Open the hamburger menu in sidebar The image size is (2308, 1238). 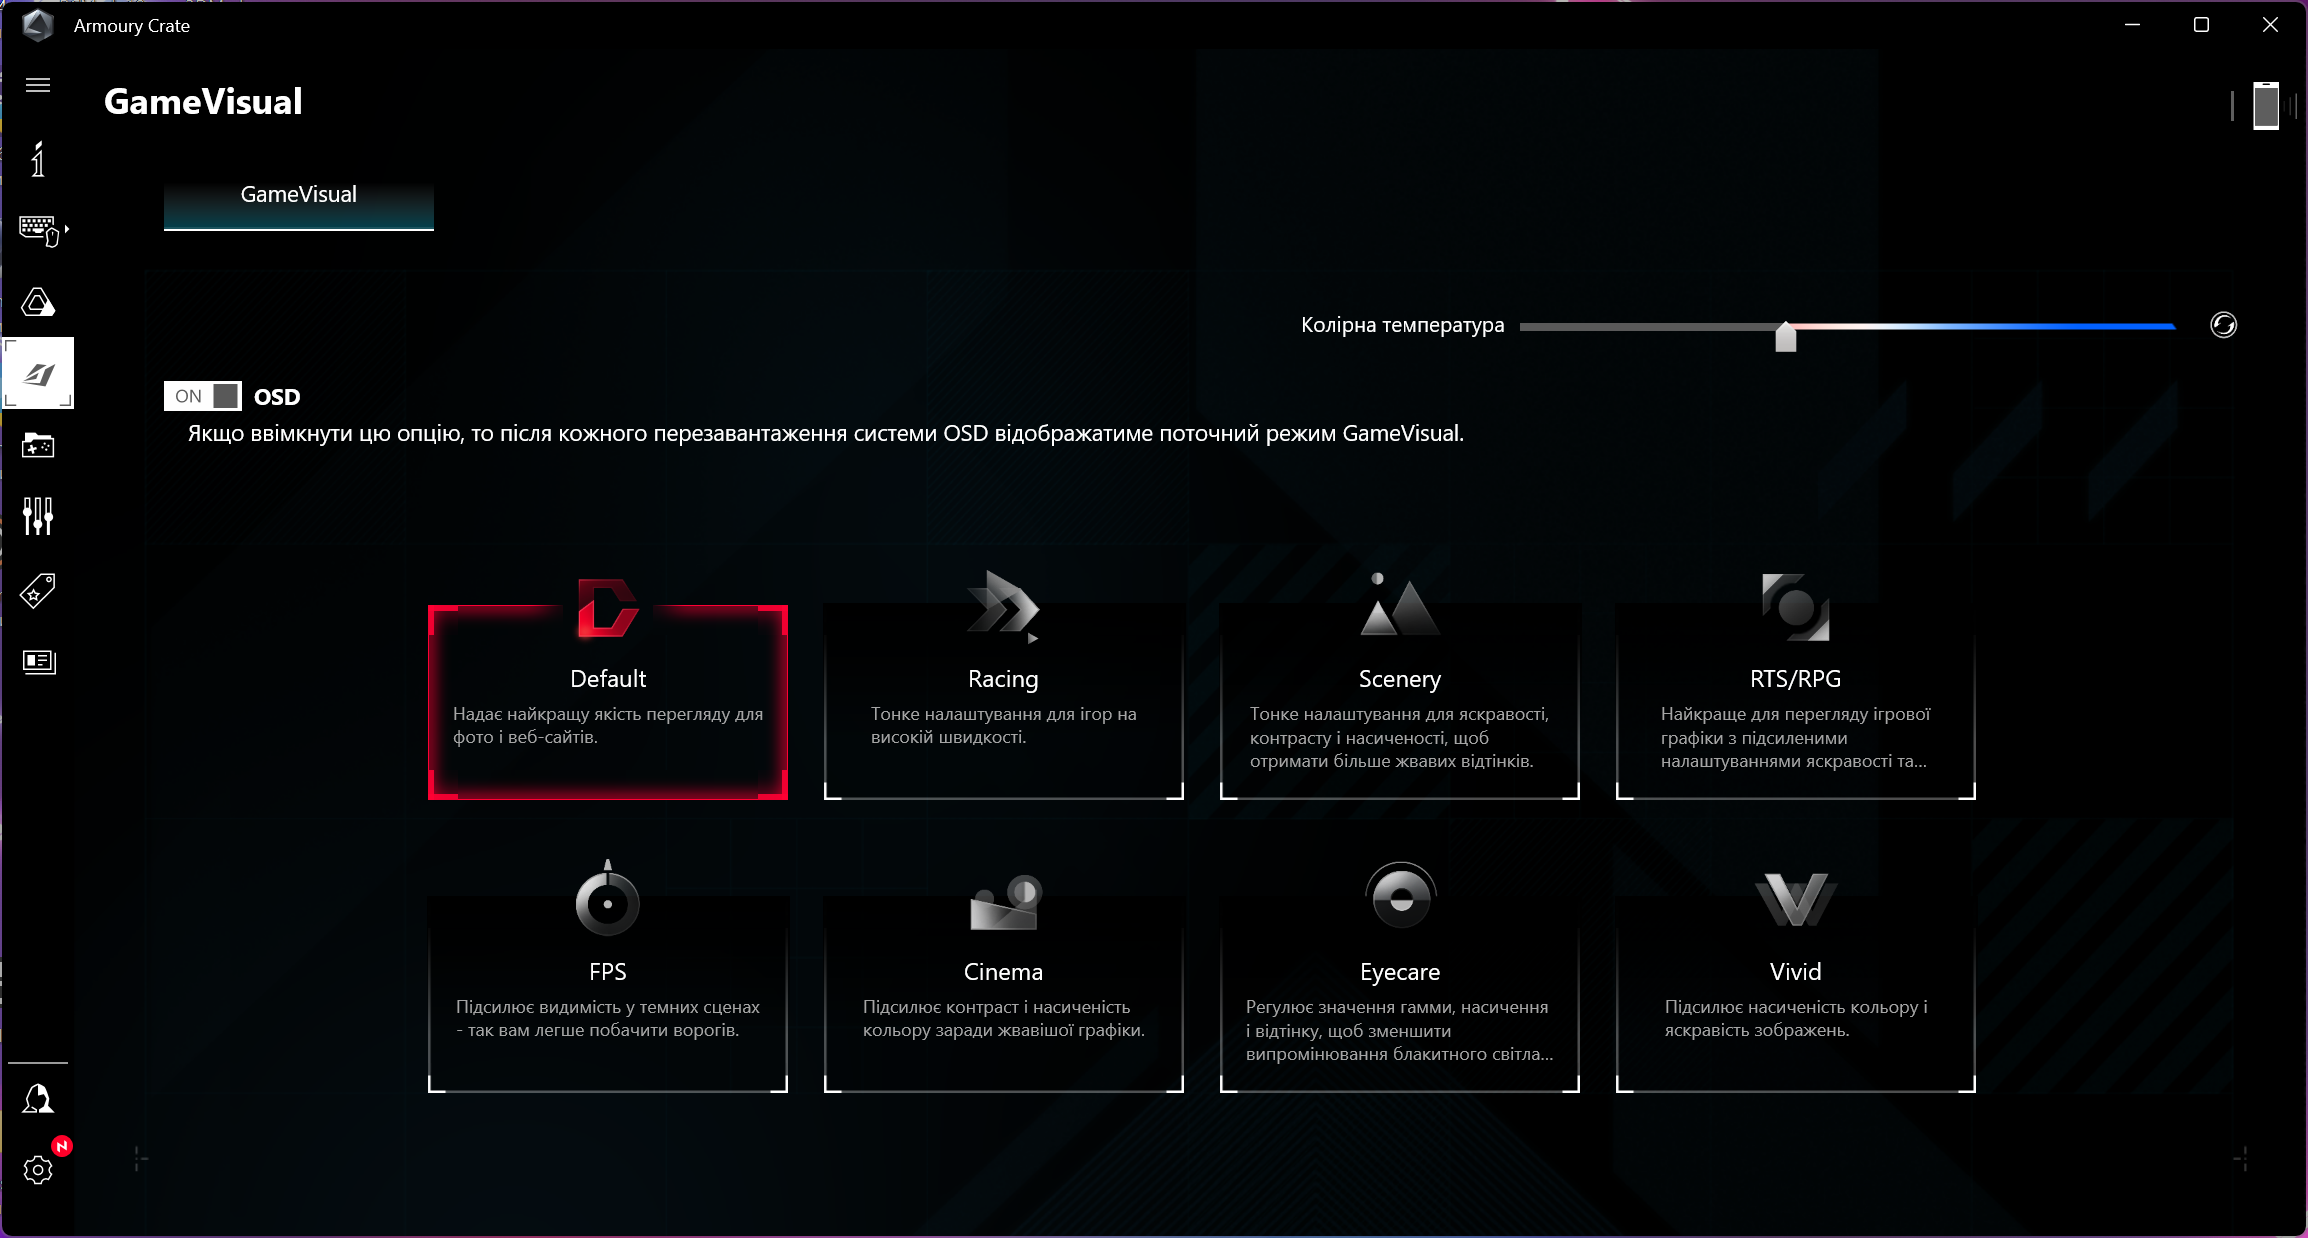(38, 85)
